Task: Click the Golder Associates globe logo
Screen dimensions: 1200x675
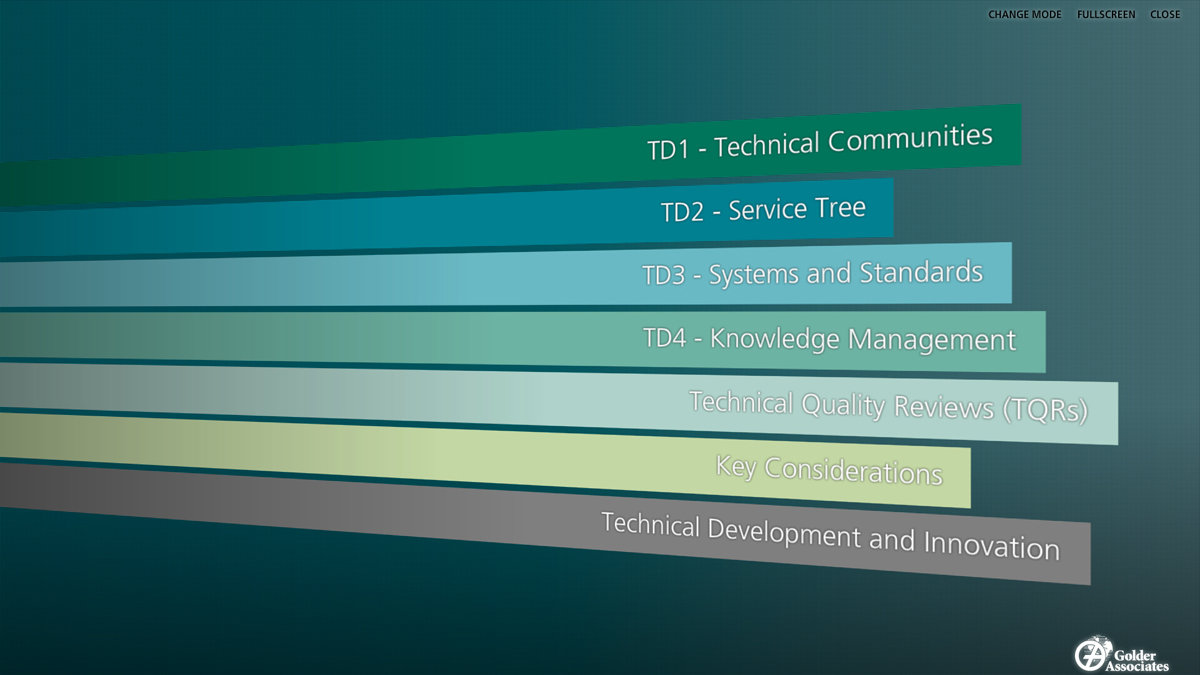Action: pos(1089,654)
